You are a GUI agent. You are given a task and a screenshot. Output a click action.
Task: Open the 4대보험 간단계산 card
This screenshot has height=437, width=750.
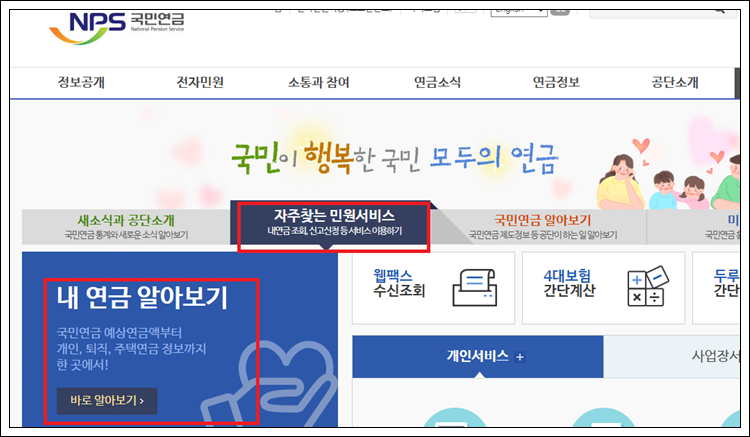pyautogui.click(x=603, y=288)
